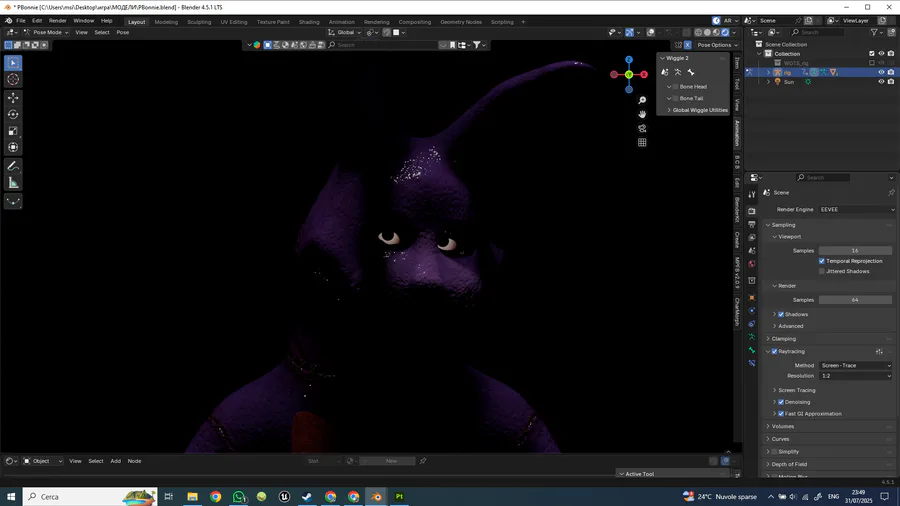Screen dimensions: 900x506
Task: Pin the Scene properties panel
Action: tap(891, 193)
